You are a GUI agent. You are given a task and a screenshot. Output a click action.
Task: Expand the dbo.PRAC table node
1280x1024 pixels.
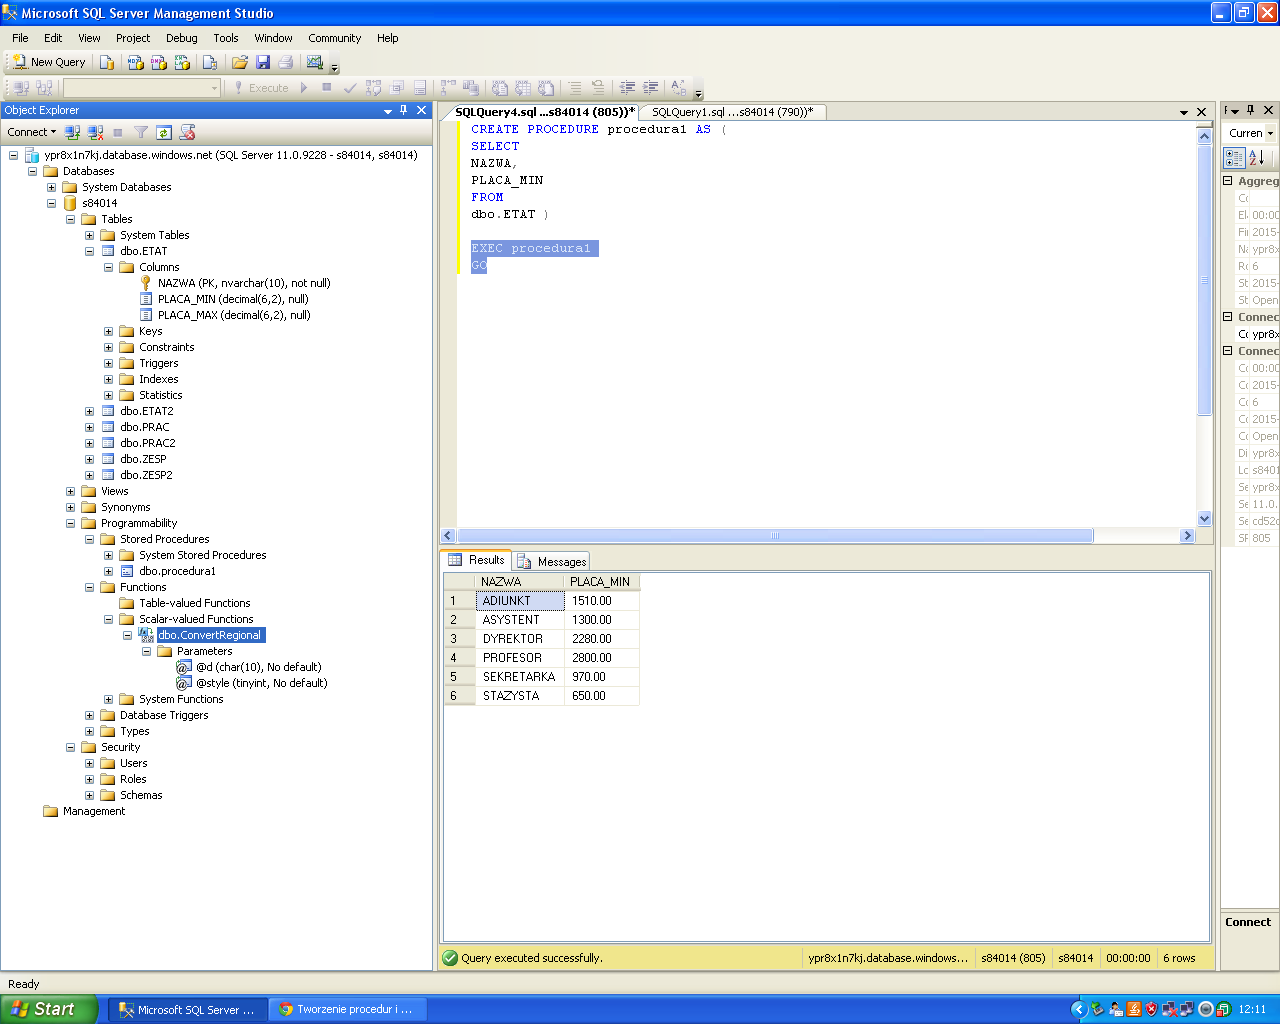tap(89, 427)
